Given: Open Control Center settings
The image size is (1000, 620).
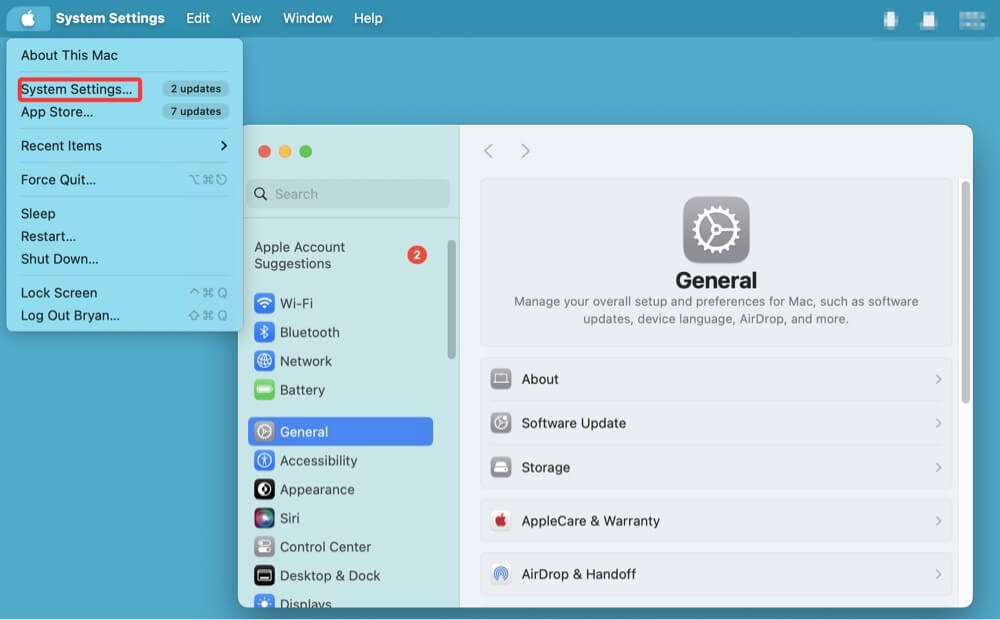Looking at the screenshot, I should point(263,547).
